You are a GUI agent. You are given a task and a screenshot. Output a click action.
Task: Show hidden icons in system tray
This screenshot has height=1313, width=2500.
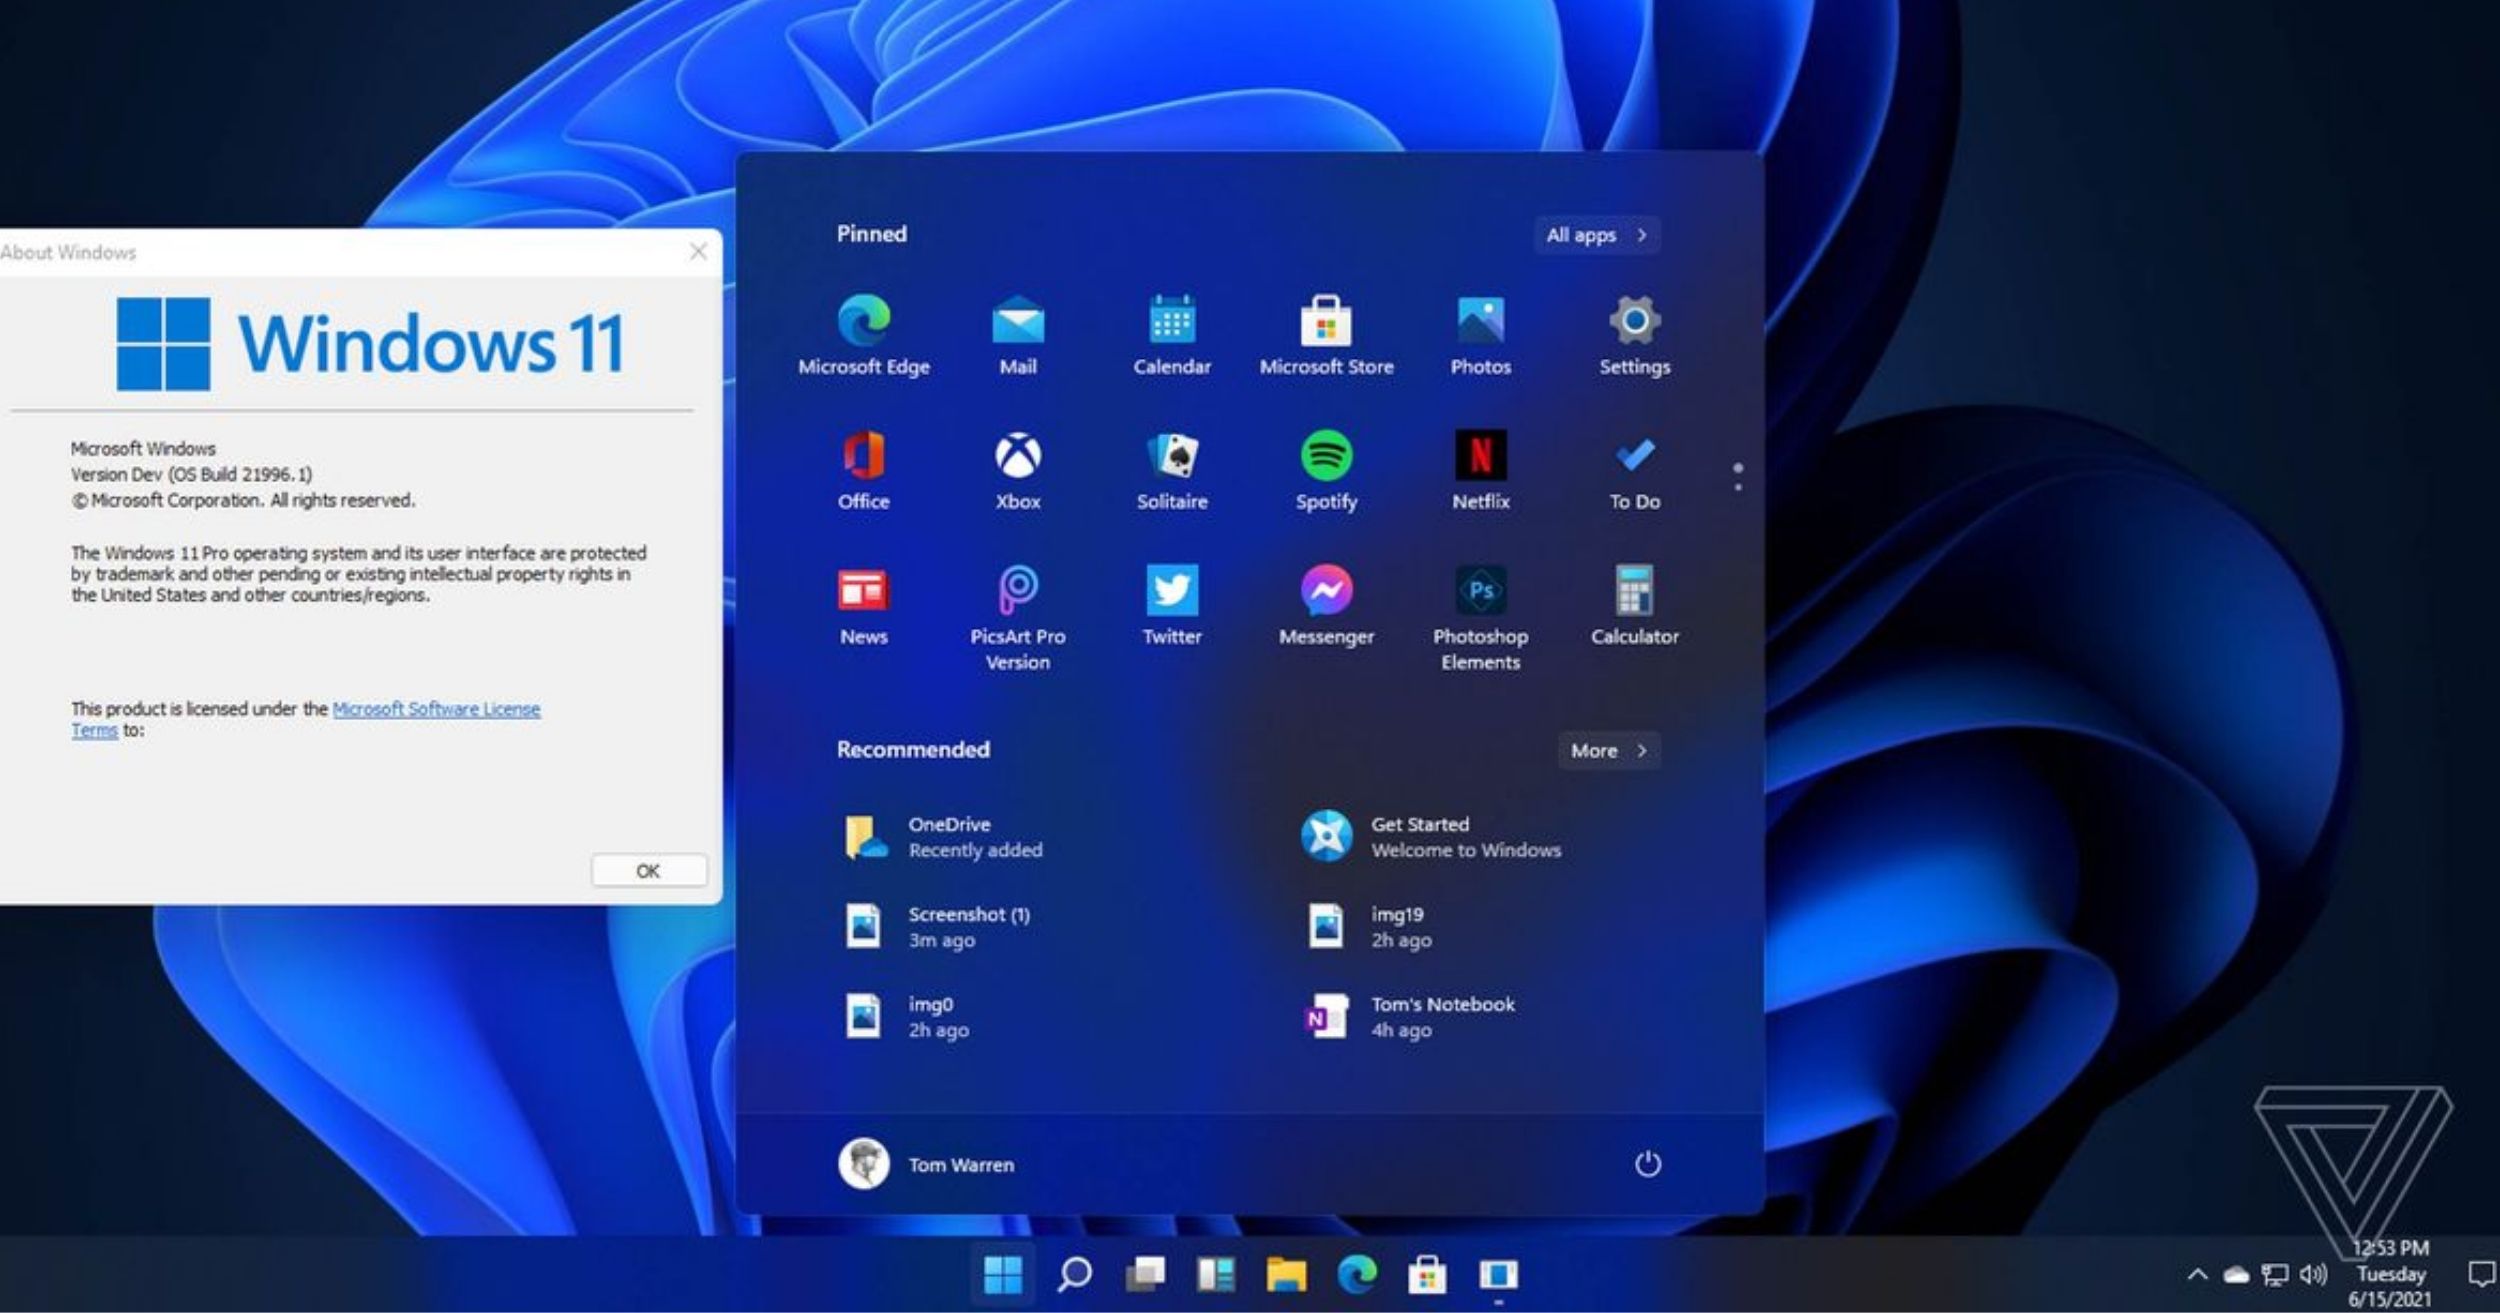[x=2197, y=1275]
